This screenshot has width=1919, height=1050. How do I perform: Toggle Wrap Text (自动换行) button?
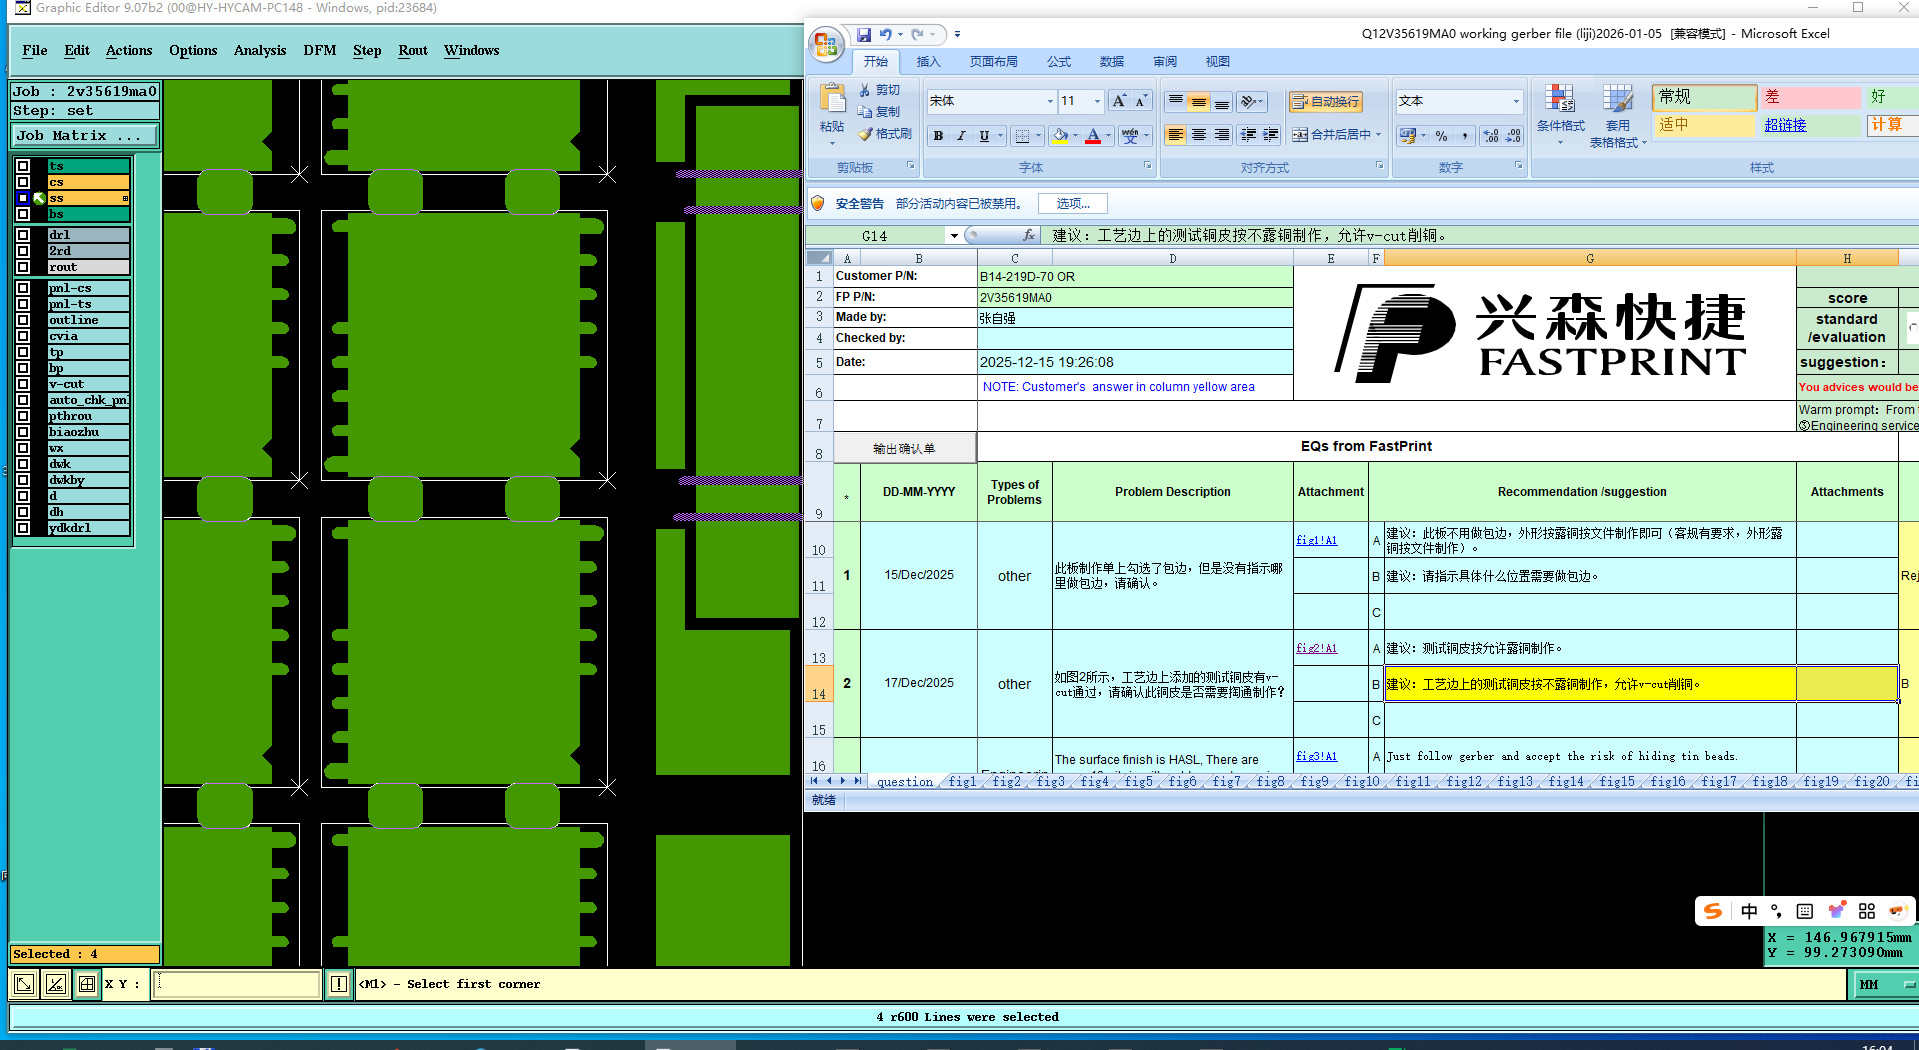[x=1325, y=102]
